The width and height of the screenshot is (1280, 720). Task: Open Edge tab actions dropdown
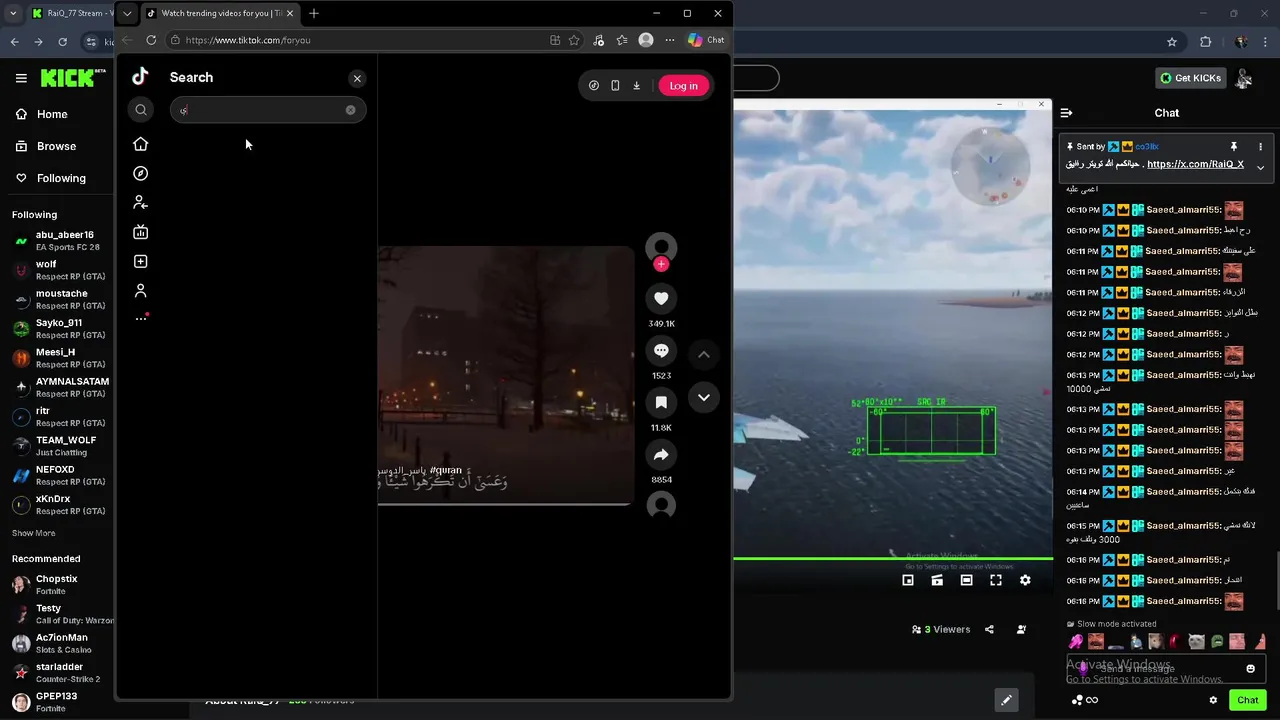pos(127,13)
